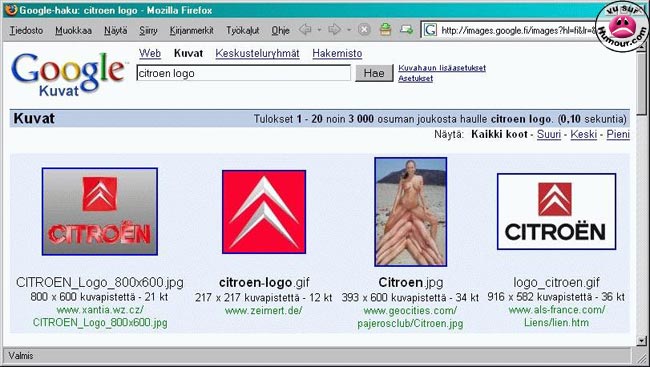The height and width of the screenshot is (367, 650).
Task: Filter images by Pieni size
Action: click(x=618, y=134)
